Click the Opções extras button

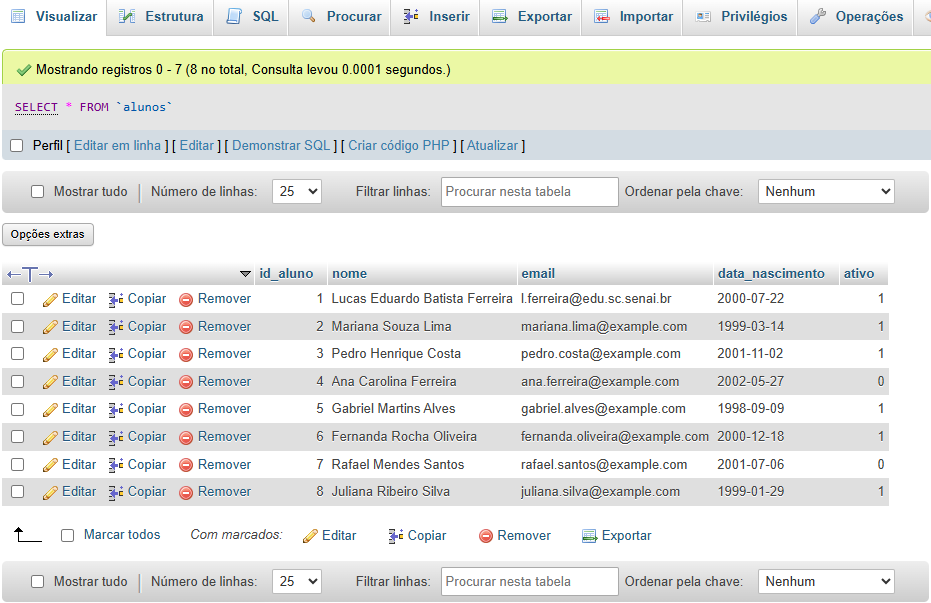click(47, 234)
